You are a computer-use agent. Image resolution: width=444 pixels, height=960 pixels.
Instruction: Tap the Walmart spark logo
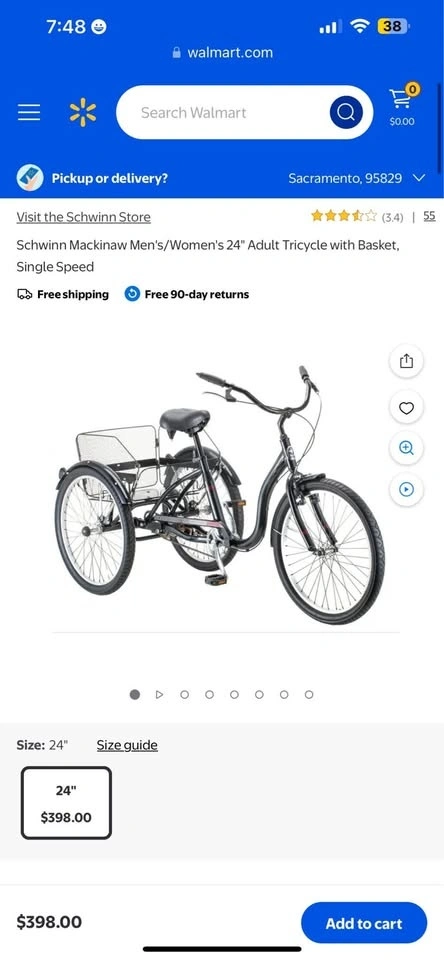[x=83, y=113]
